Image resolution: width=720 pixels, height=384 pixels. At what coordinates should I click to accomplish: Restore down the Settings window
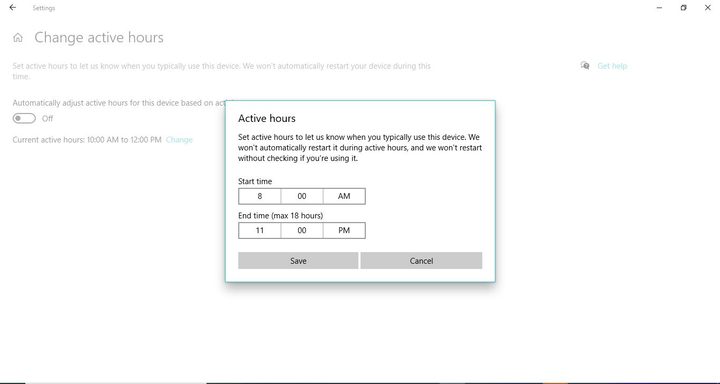[683, 8]
